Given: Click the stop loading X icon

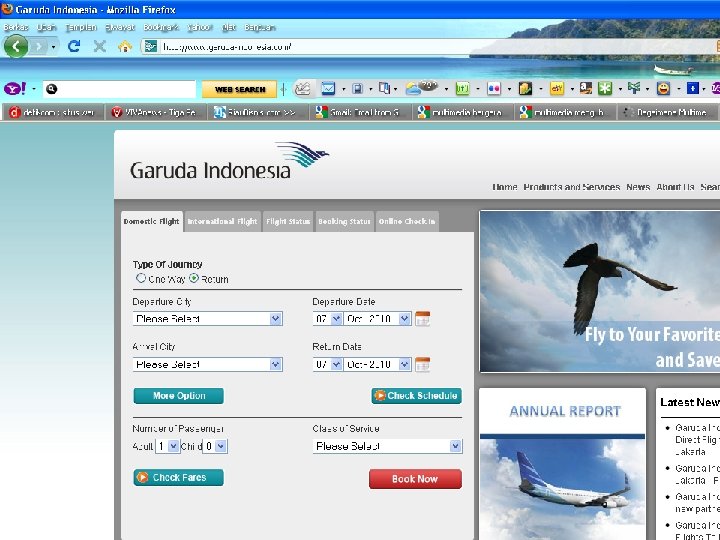Looking at the screenshot, I should pyautogui.click(x=100, y=46).
